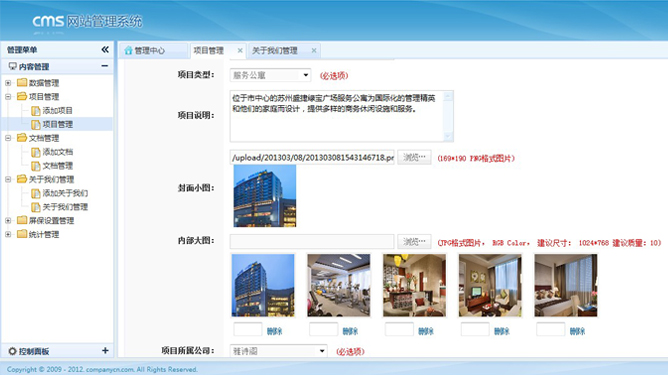Viewport: 668px width, 375px height.
Task: Expand the 统计管理 tree node
Action: tap(8, 234)
